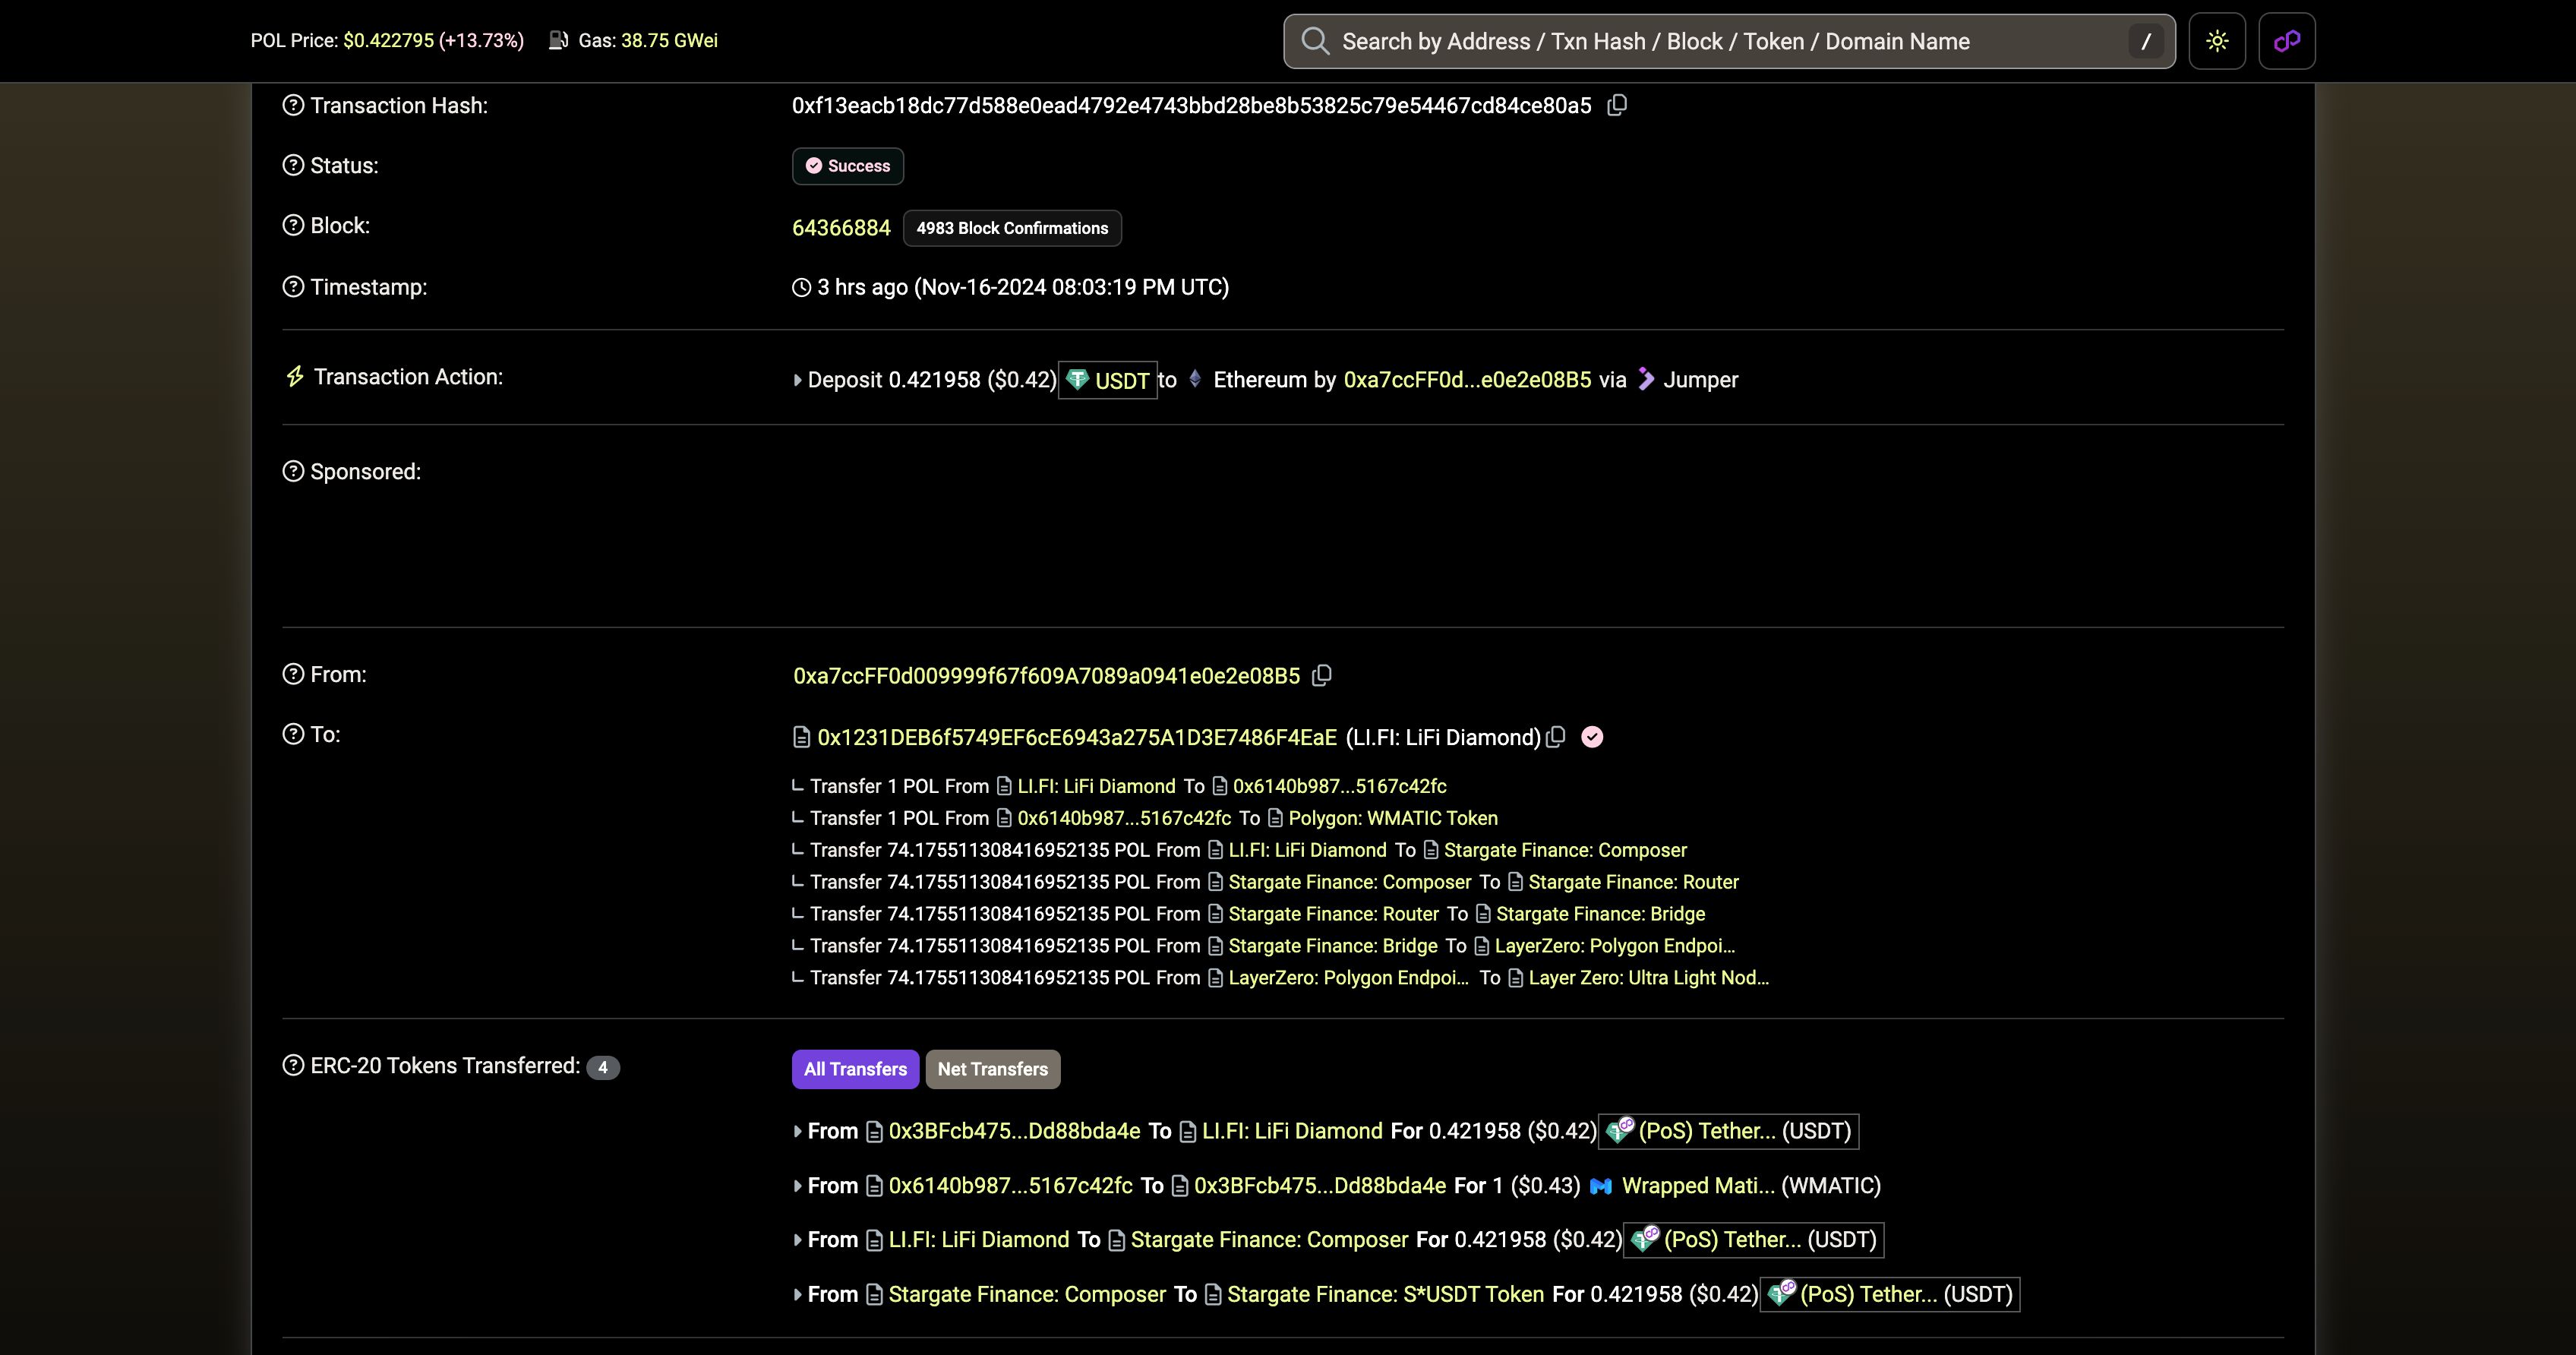Copy the LiFi Diamond To address
Screen dimensions: 2576x1355
pyautogui.click(x=1555, y=737)
